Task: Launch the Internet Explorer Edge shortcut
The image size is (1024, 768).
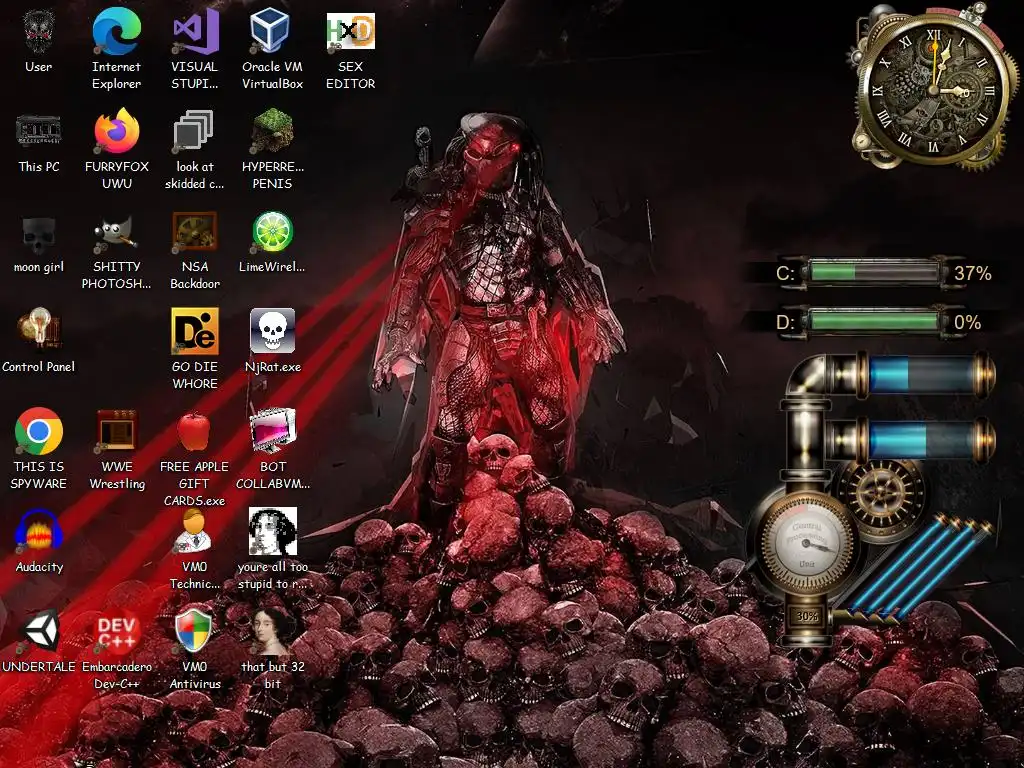Action: (116, 50)
